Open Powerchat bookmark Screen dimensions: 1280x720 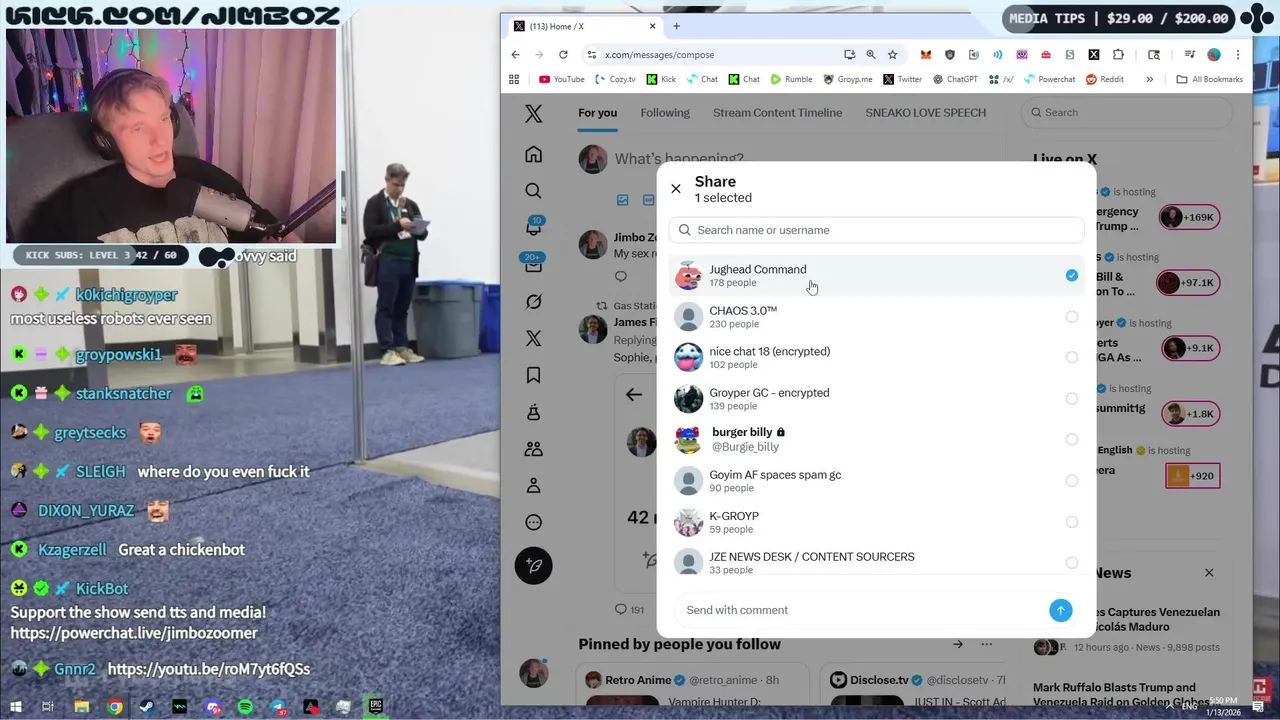(x=1048, y=79)
